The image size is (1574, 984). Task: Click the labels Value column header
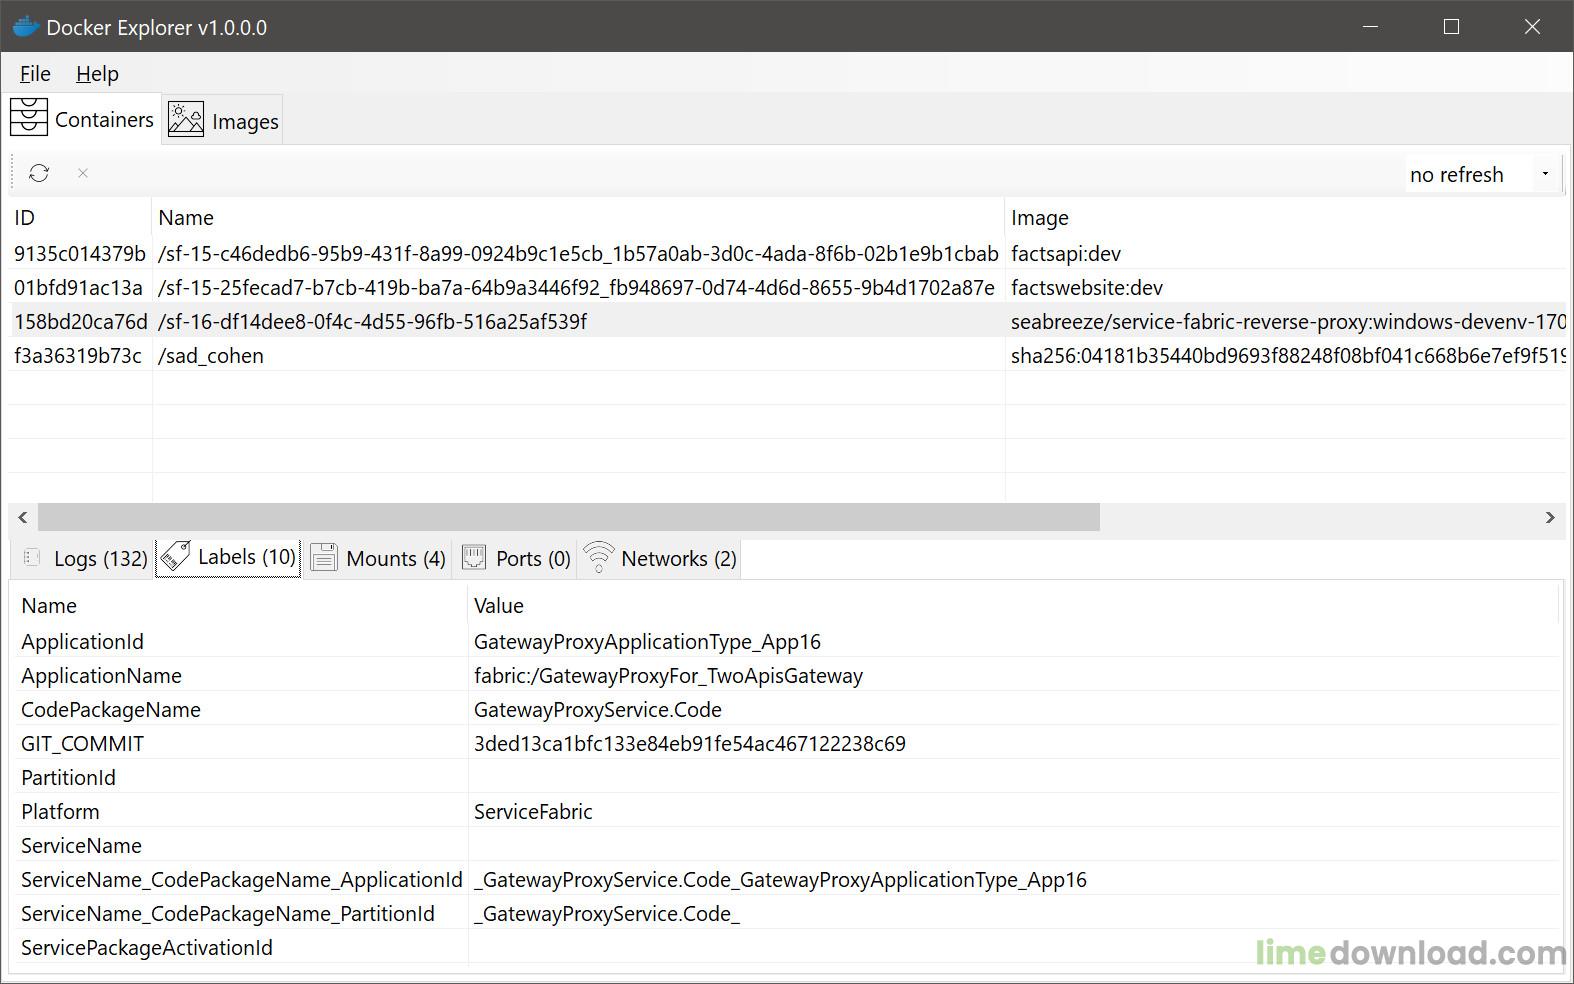(x=1013, y=605)
